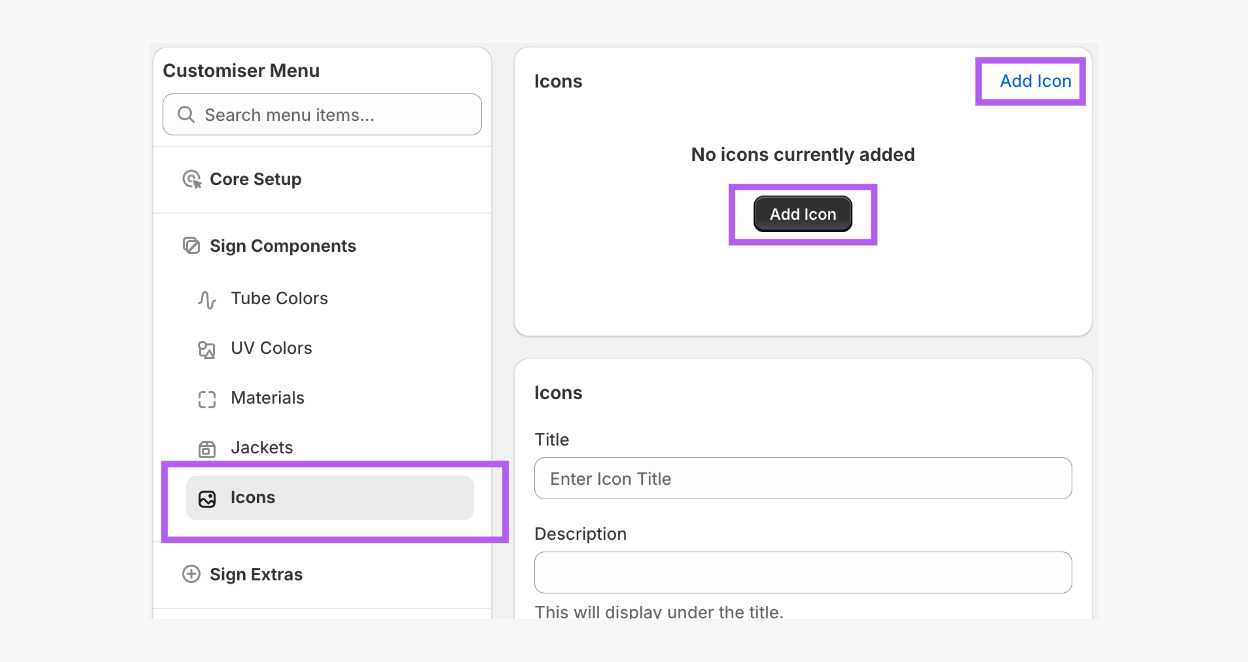1248x662 pixels.
Task: Click the blue Add Icon link
Action: pos(1035,81)
